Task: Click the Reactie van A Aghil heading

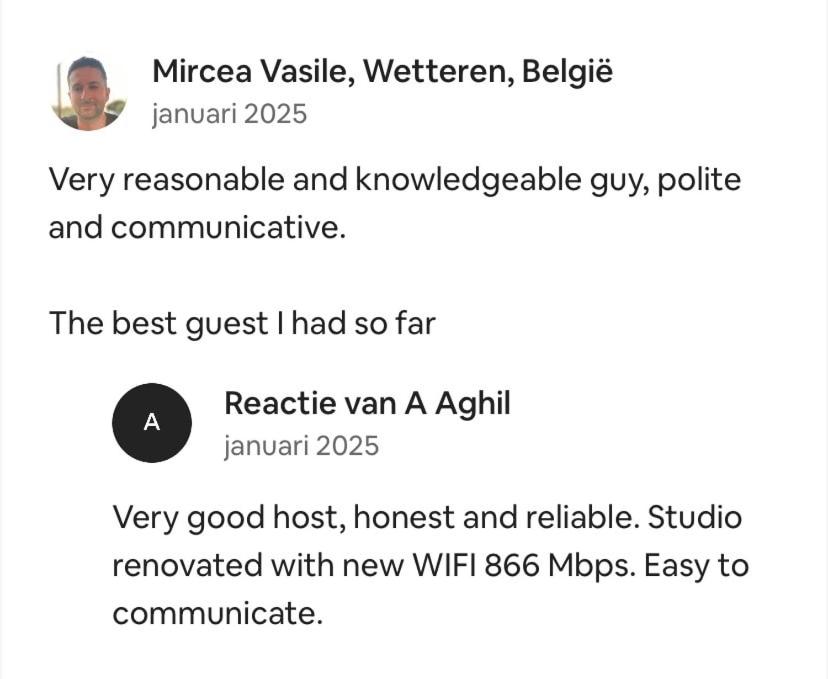Action: [368, 404]
